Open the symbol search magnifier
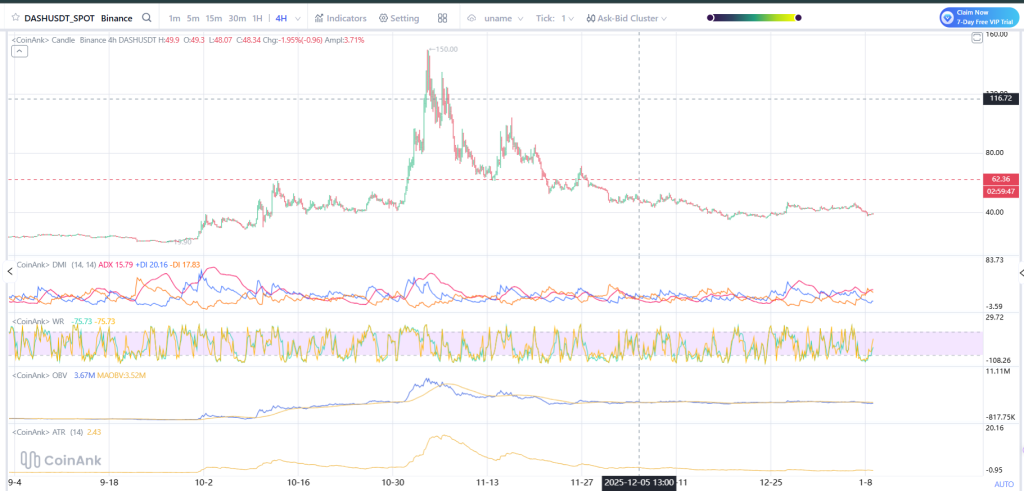Image resolution: width=1024 pixels, height=491 pixels. point(148,18)
